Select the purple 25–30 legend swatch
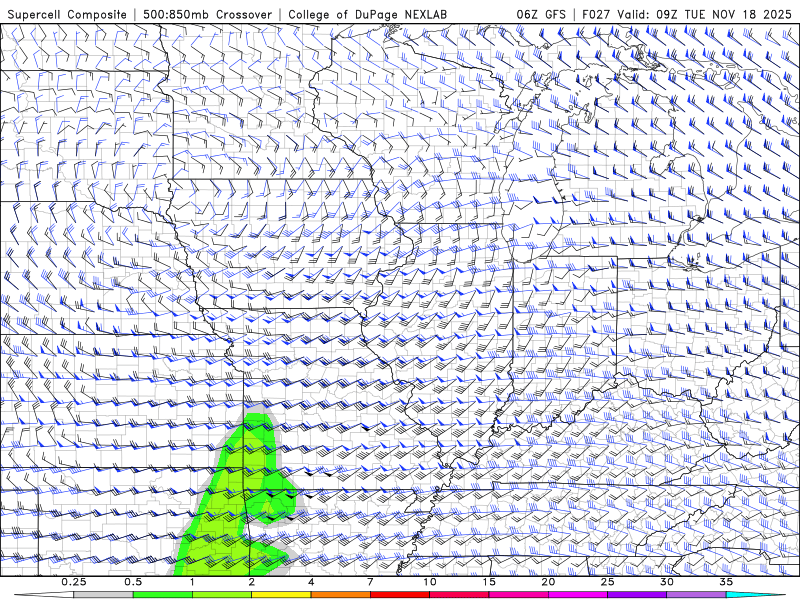The width and height of the screenshot is (800, 600). pos(637,595)
